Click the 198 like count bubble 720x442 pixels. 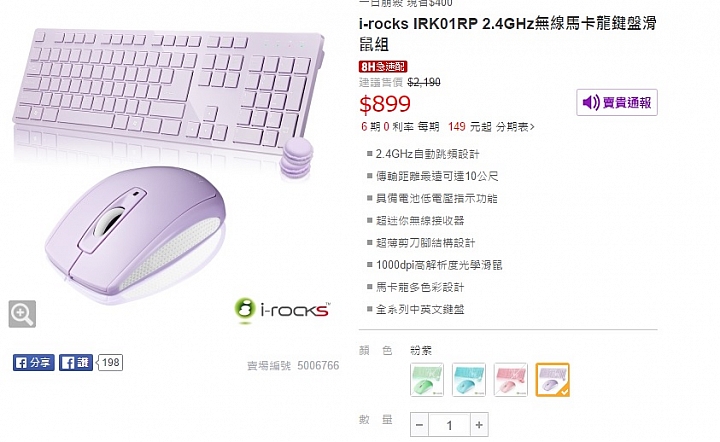tap(110, 363)
